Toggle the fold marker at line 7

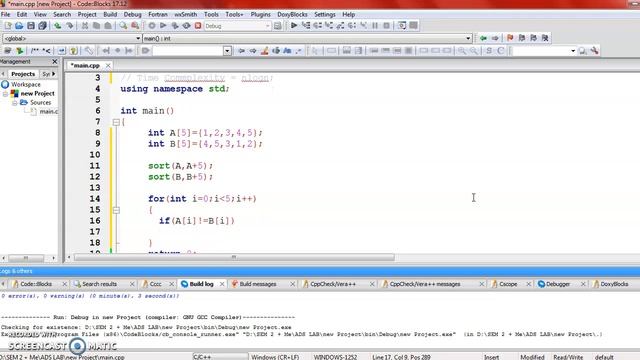116,122
